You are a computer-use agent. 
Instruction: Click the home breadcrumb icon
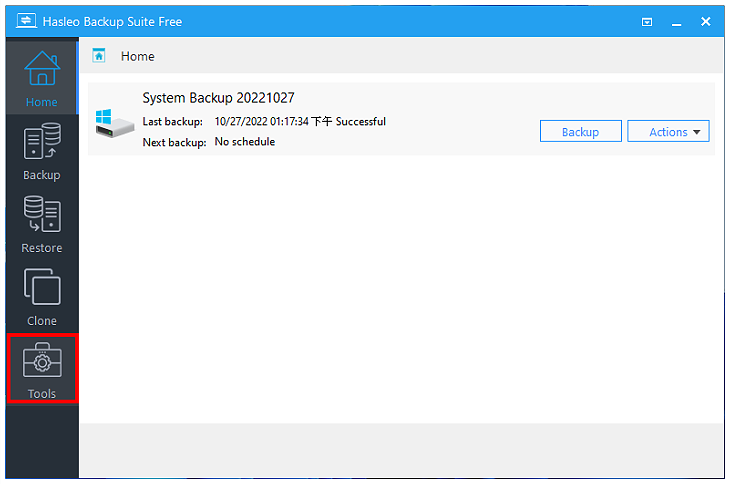pyautogui.click(x=99, y=56)
